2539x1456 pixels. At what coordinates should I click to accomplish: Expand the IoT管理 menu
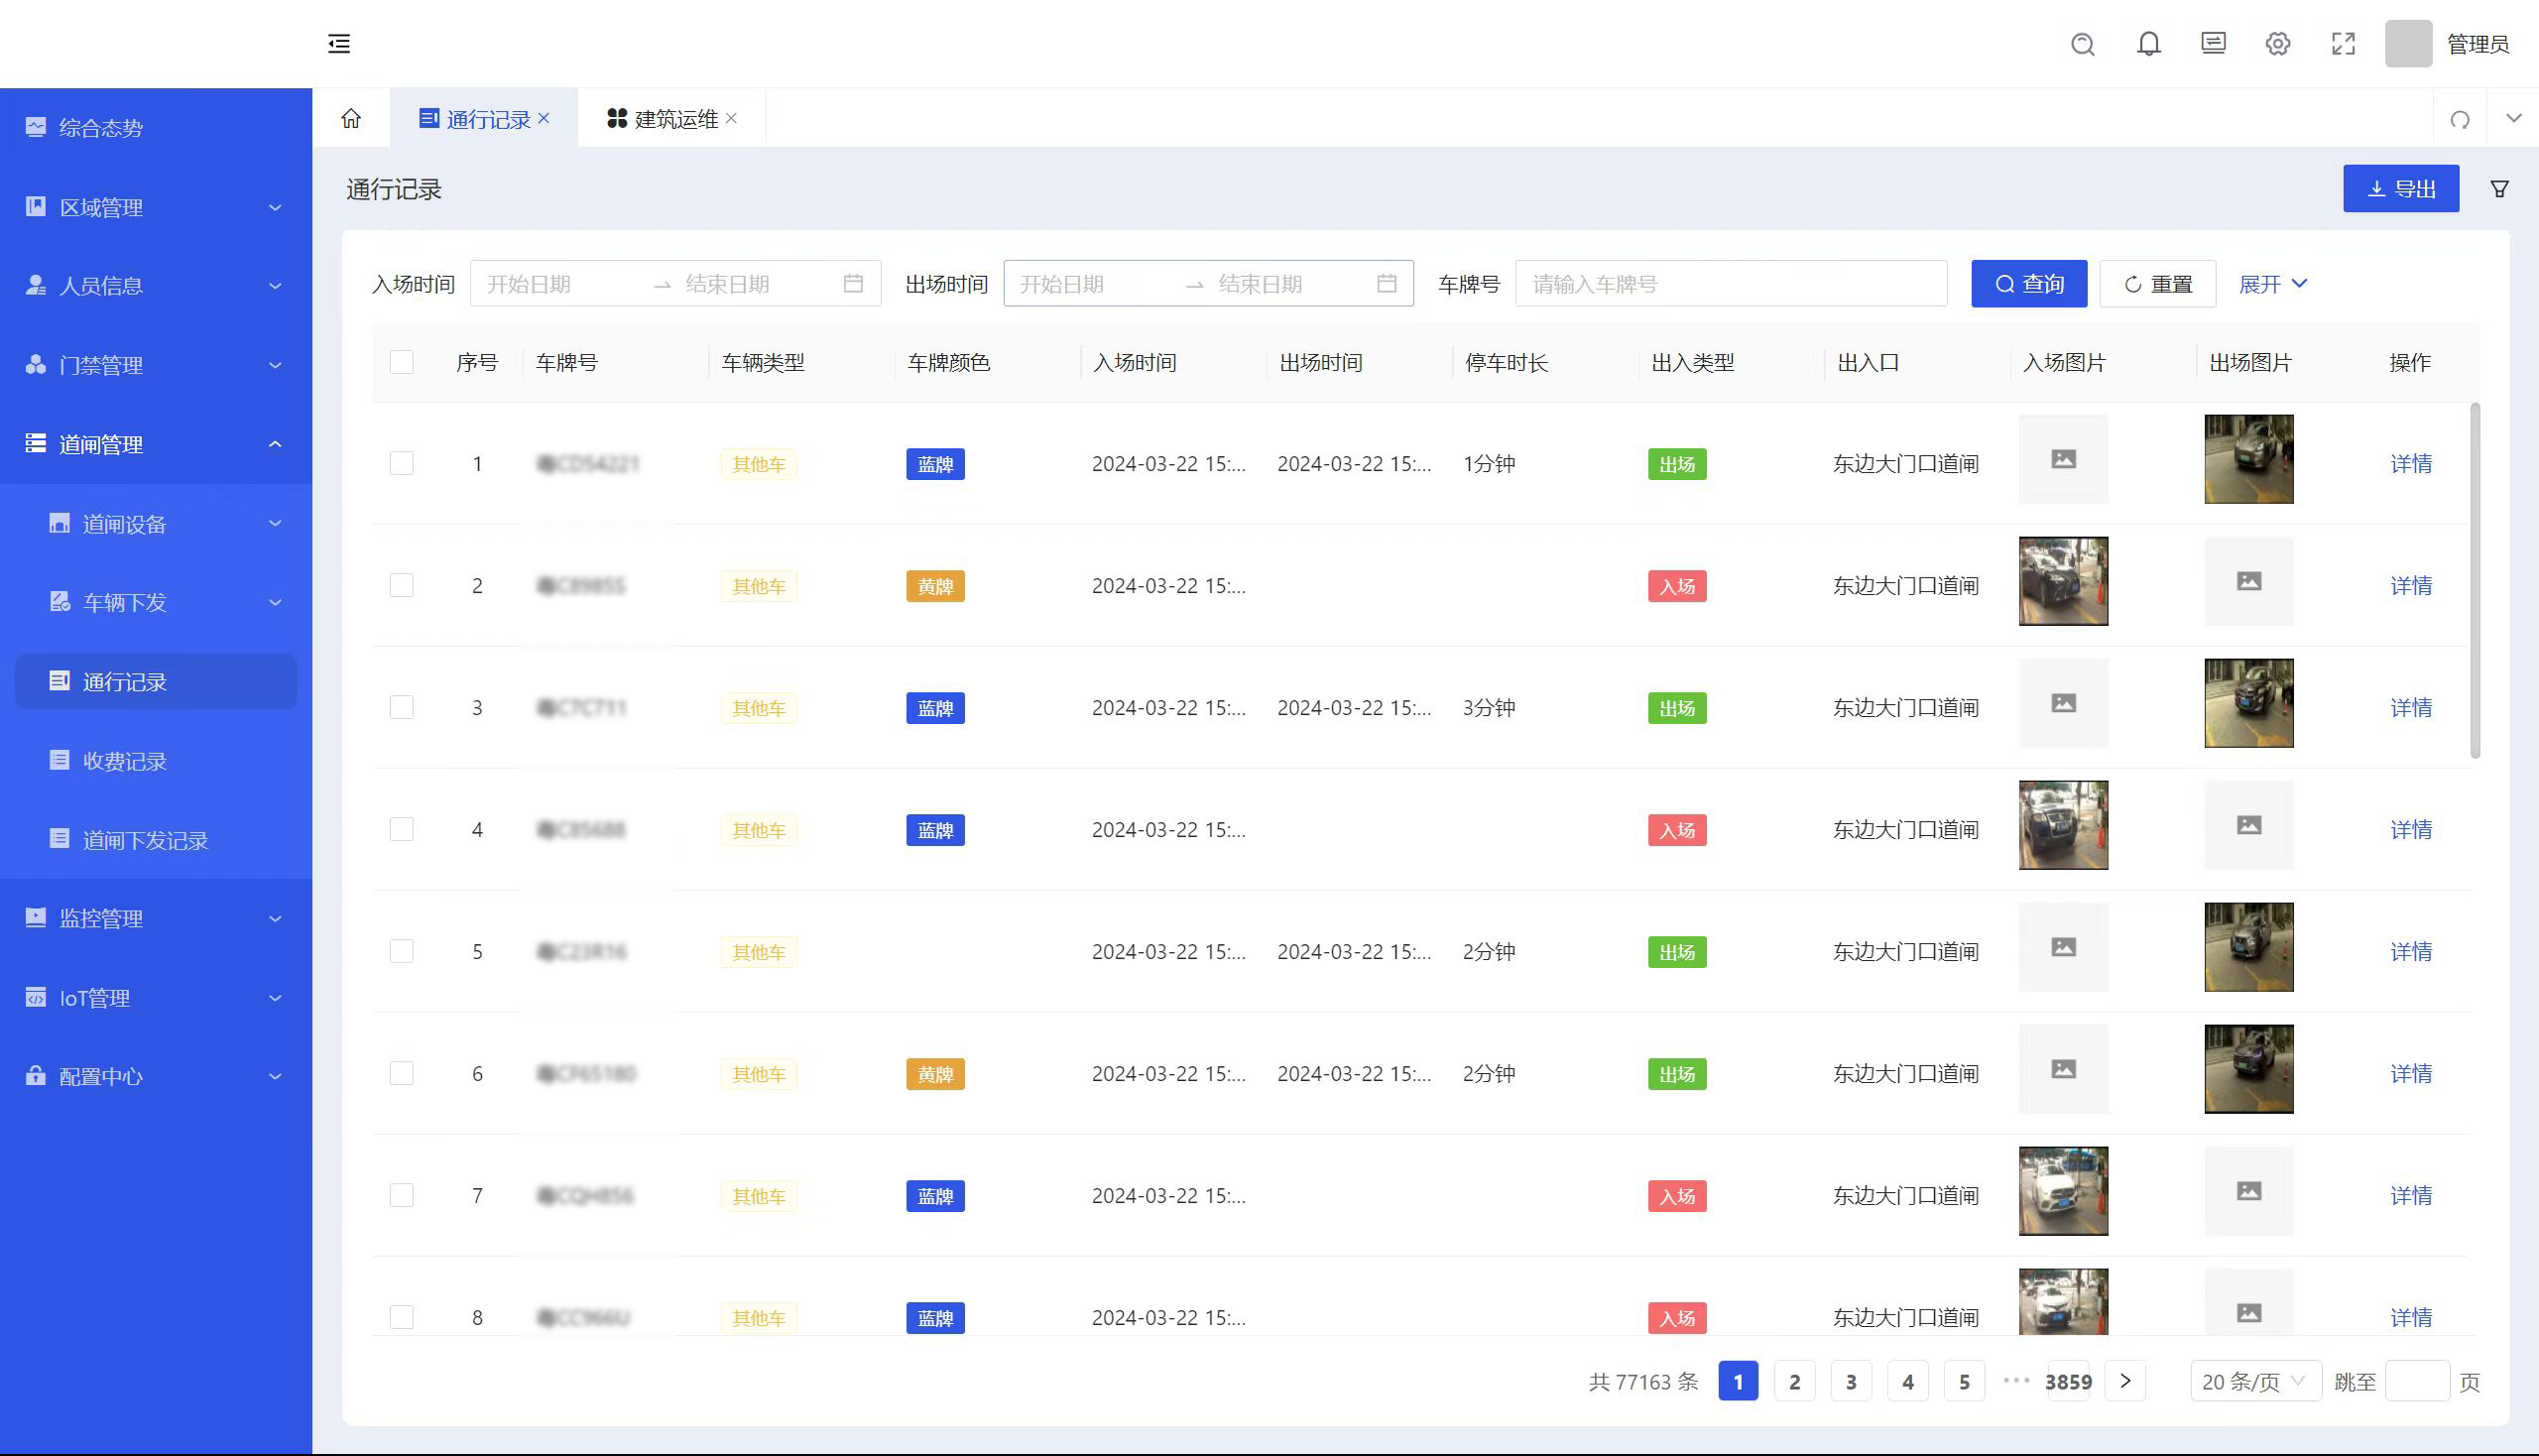(156, 998)
